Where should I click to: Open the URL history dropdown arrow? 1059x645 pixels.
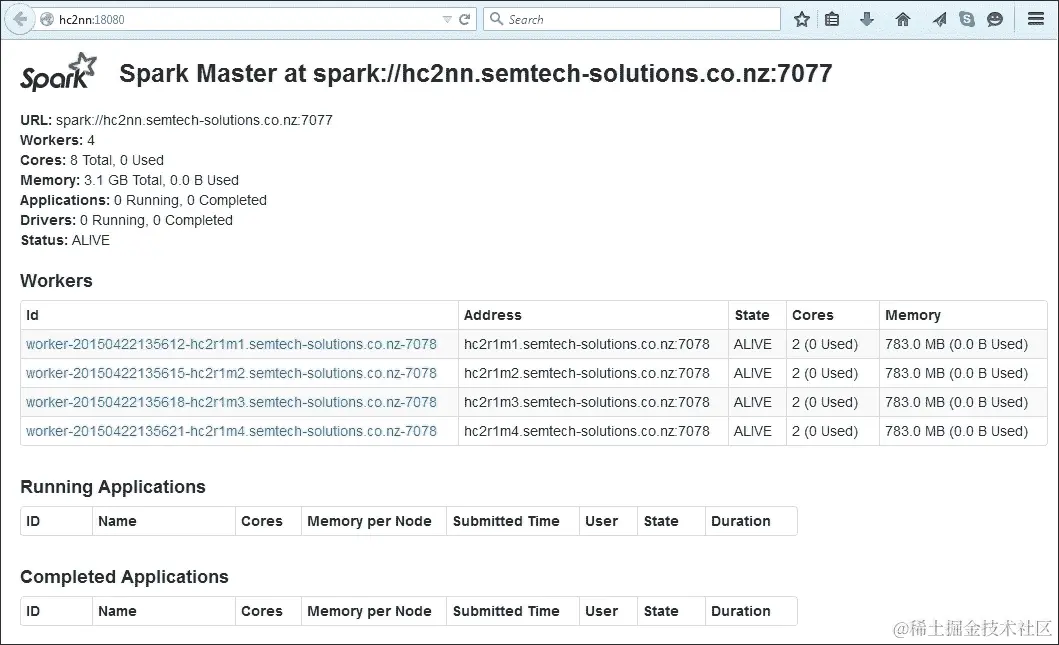(x=447, y=20)
